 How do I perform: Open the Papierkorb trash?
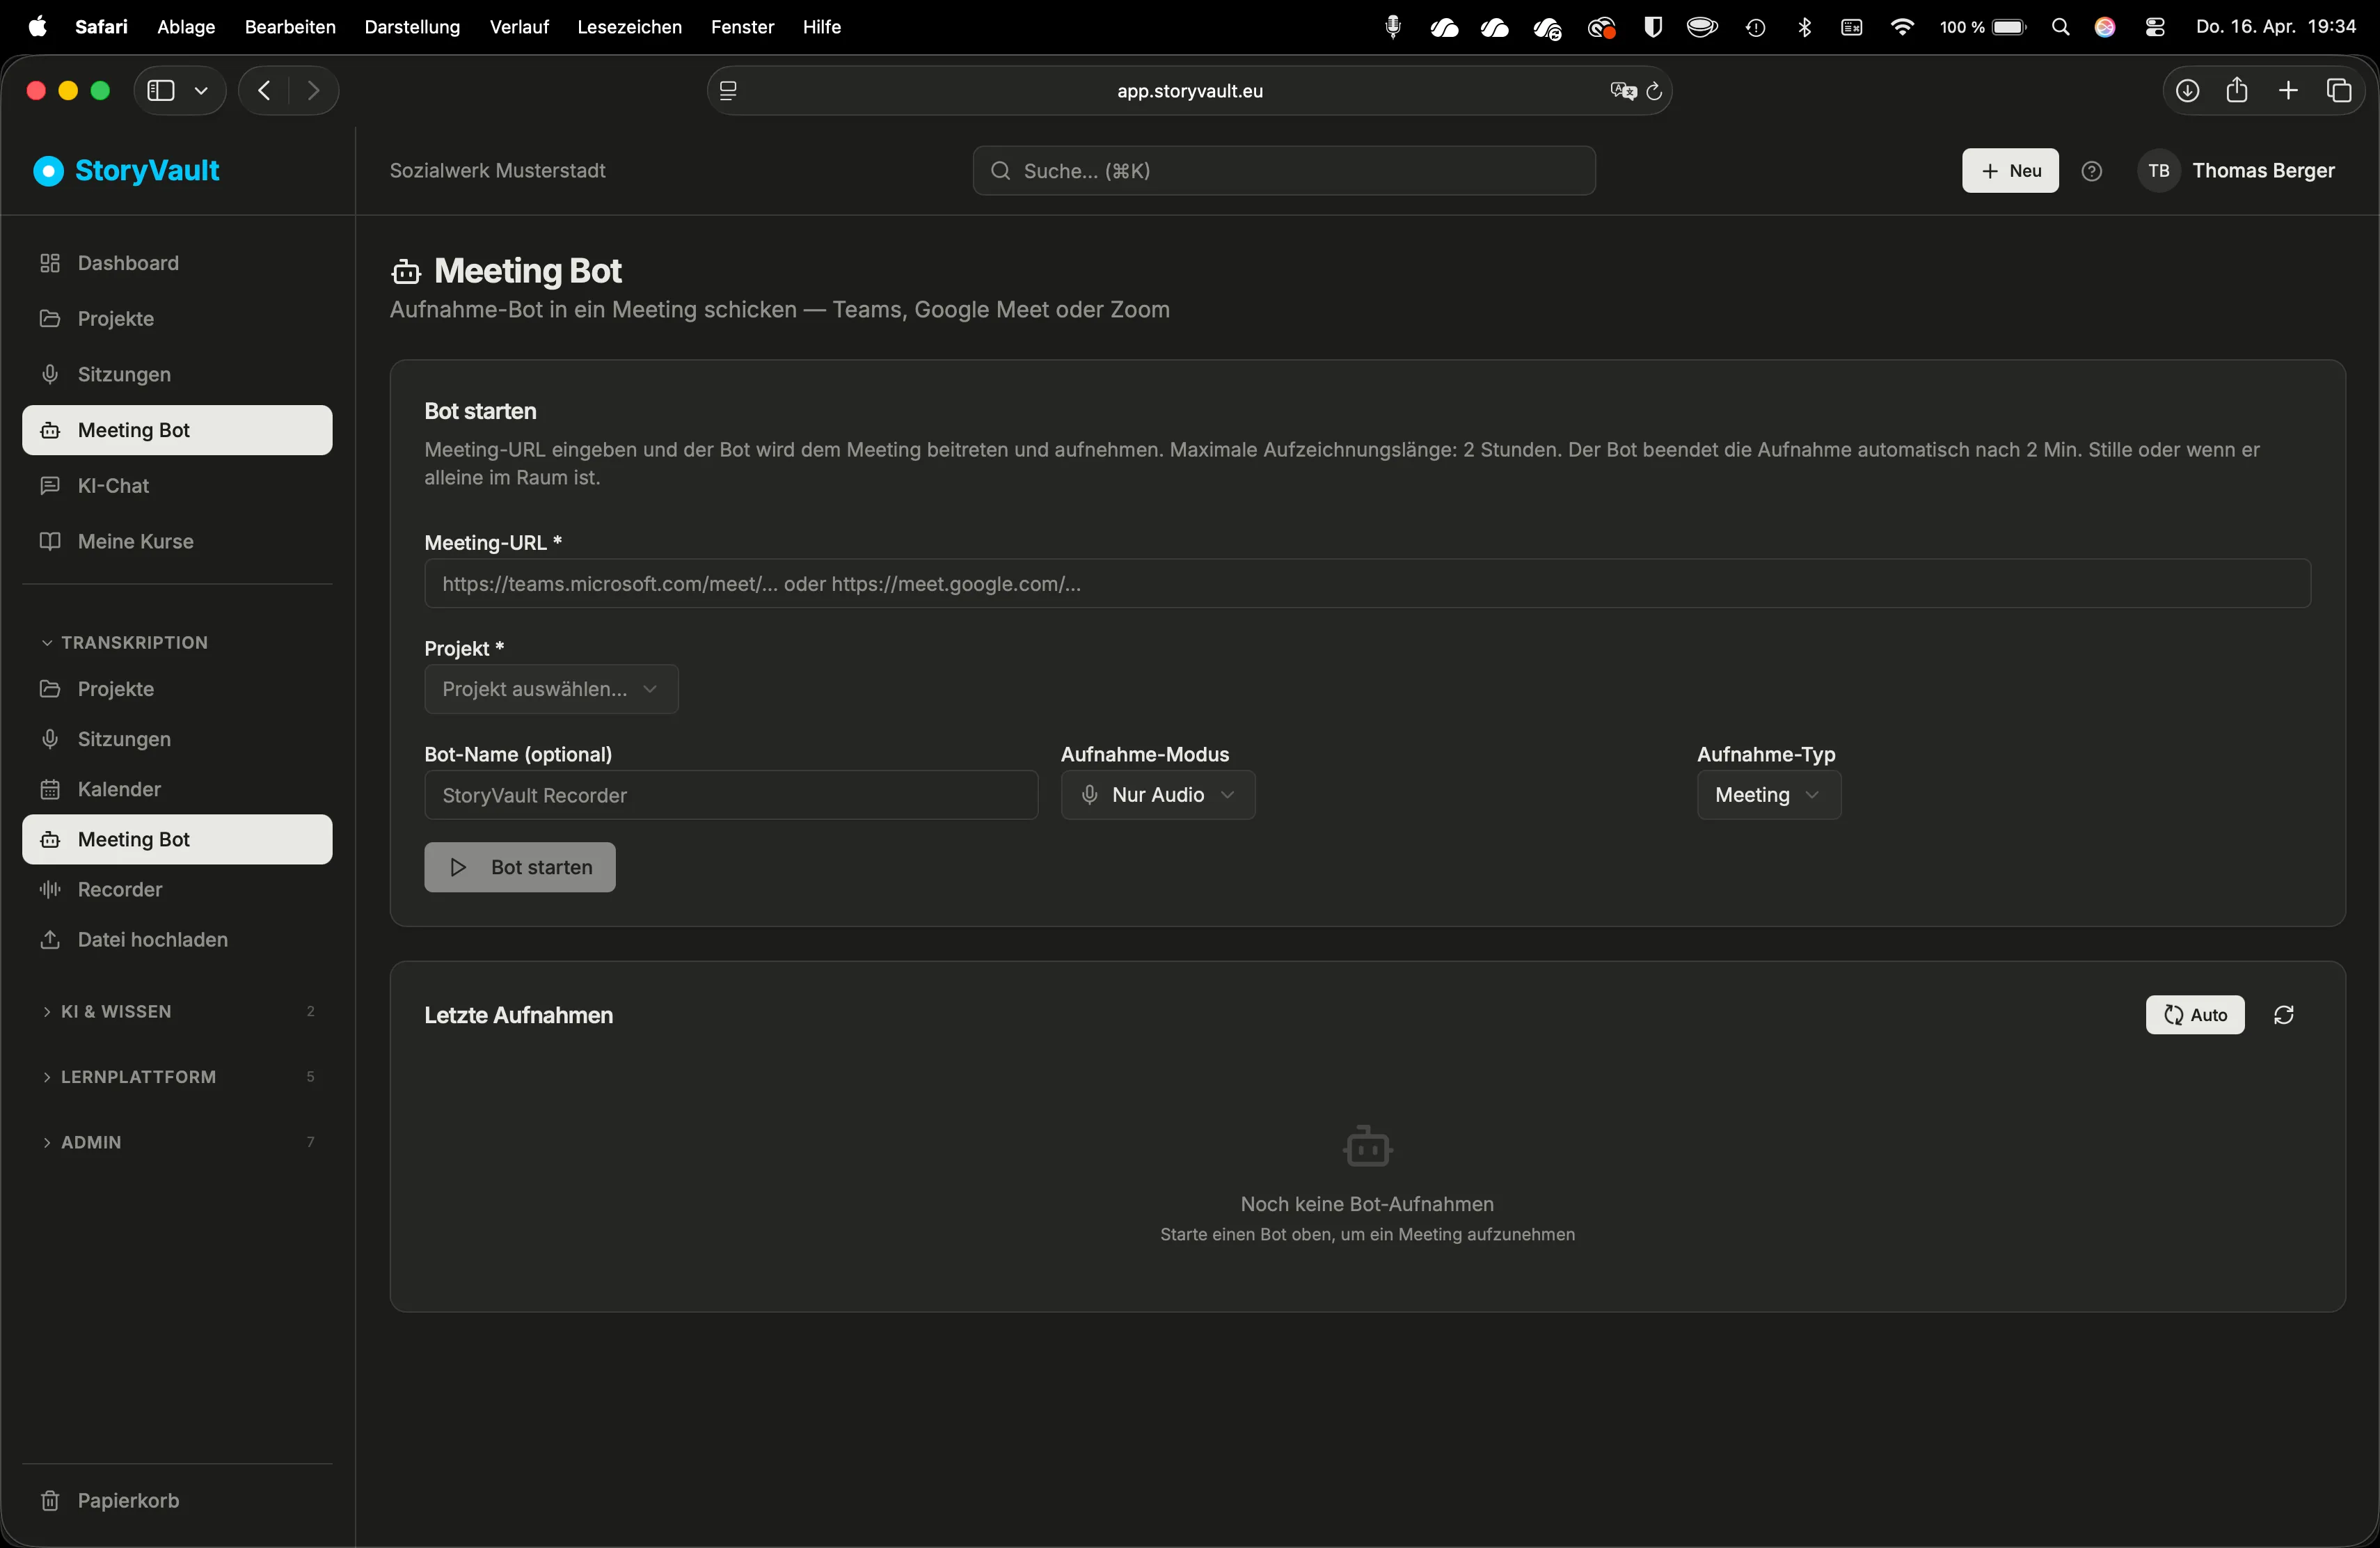177,1501
